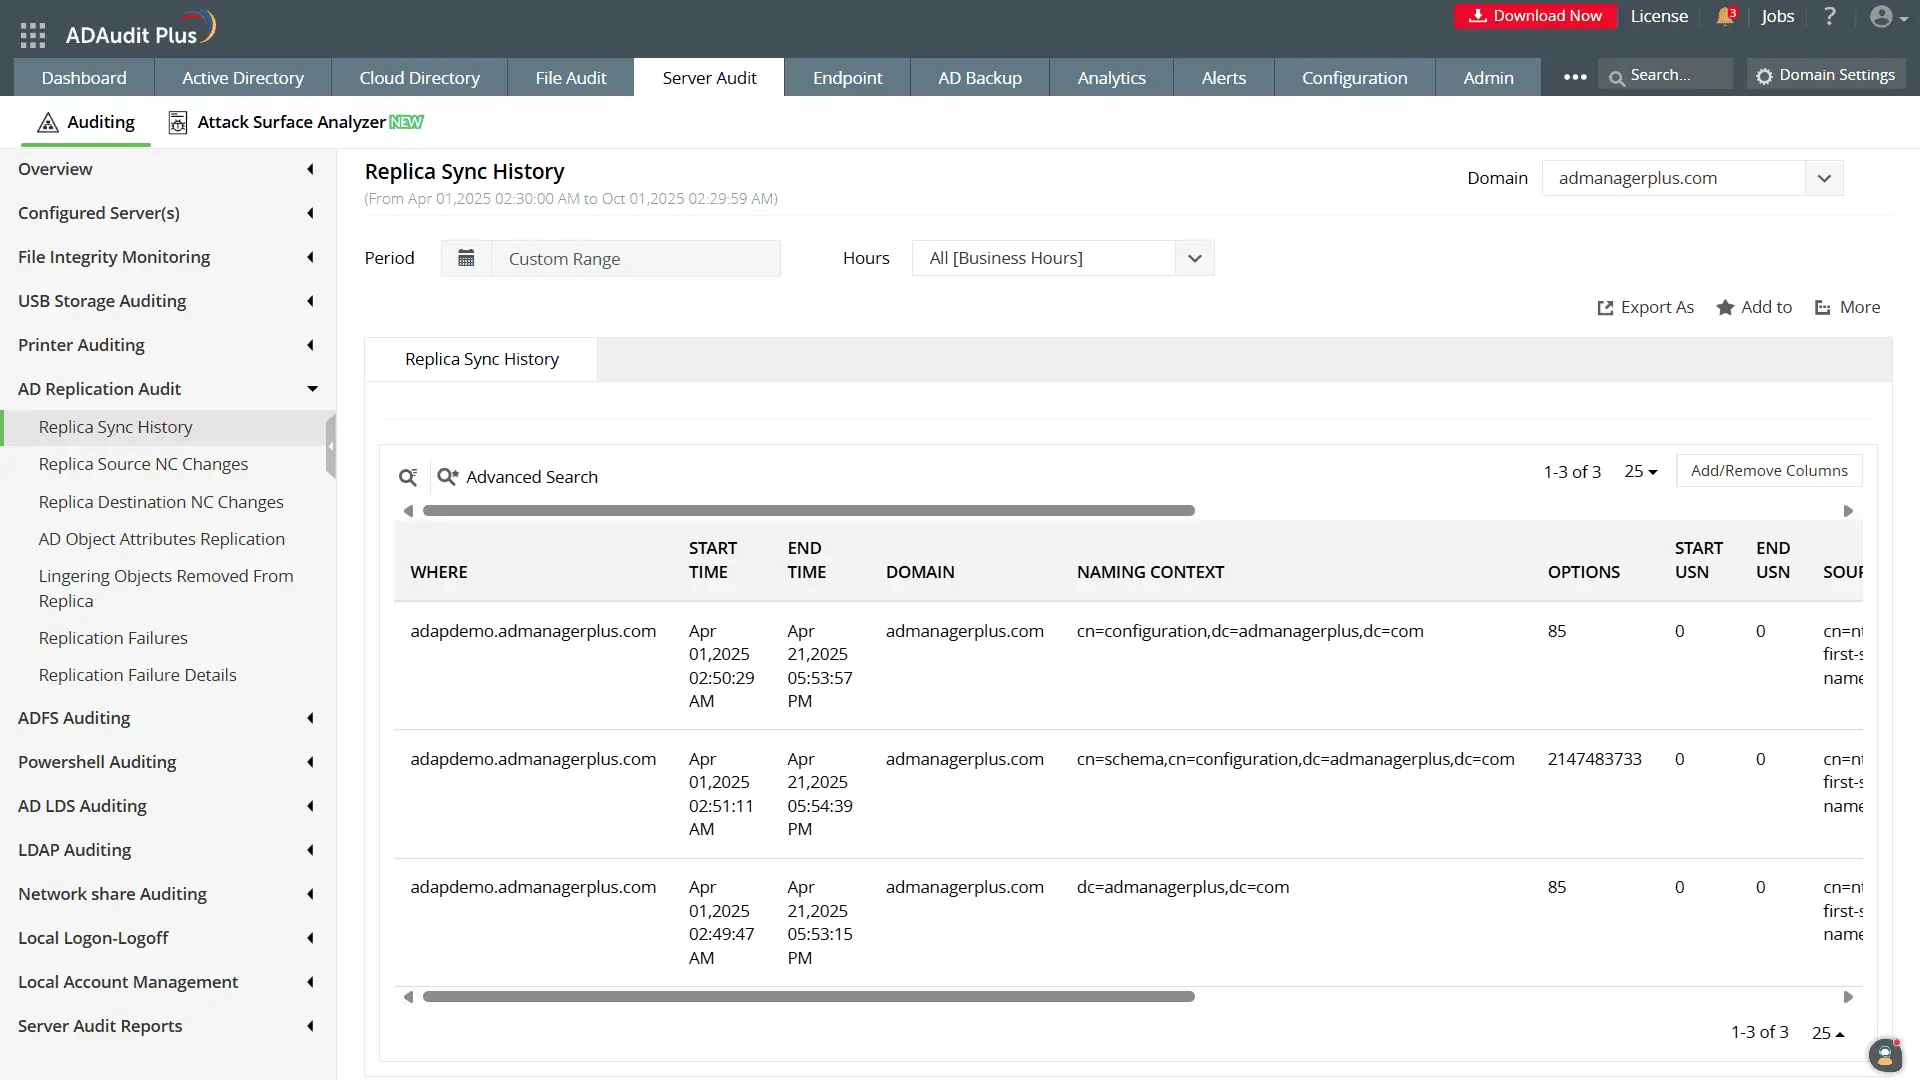Switch to the Server Audit tab
Screen dimensions: 1920x1080
point(708,77)
